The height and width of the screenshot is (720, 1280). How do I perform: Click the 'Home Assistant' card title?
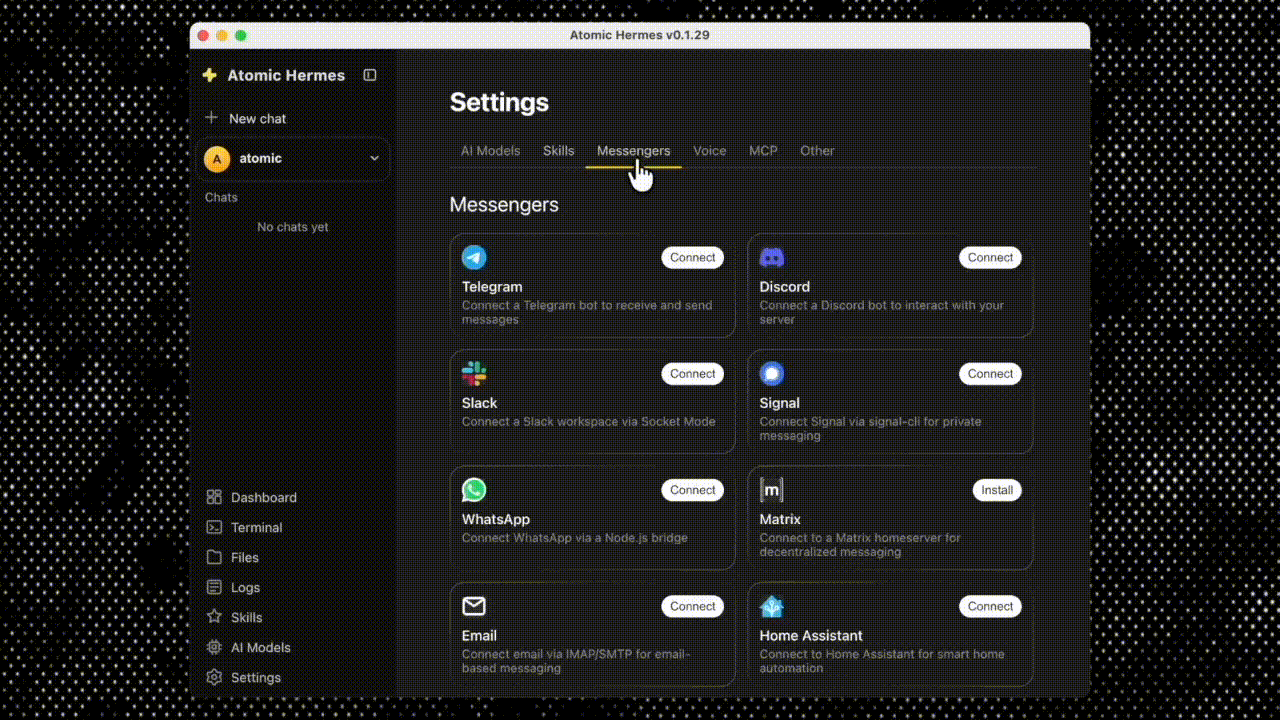click(811, 635)
